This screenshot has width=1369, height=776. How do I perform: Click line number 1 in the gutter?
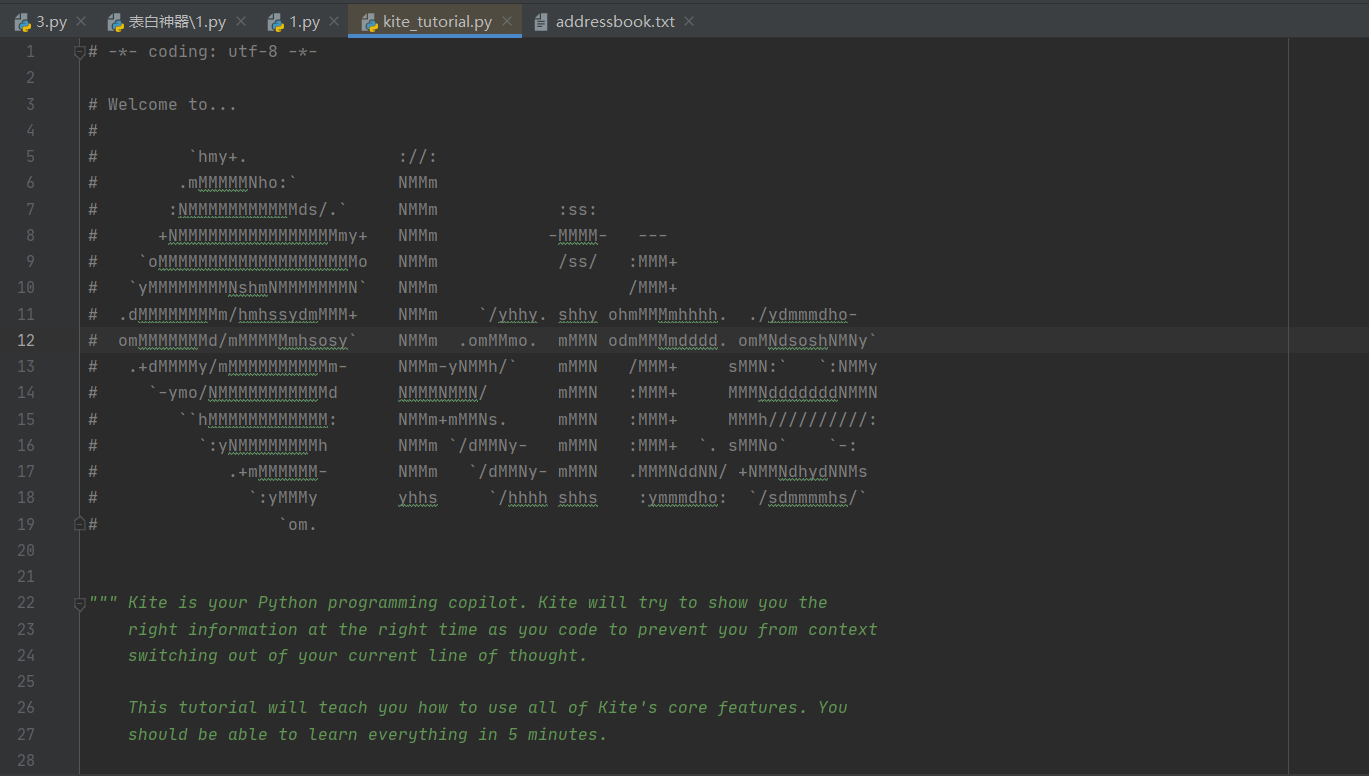pos(30,52)
